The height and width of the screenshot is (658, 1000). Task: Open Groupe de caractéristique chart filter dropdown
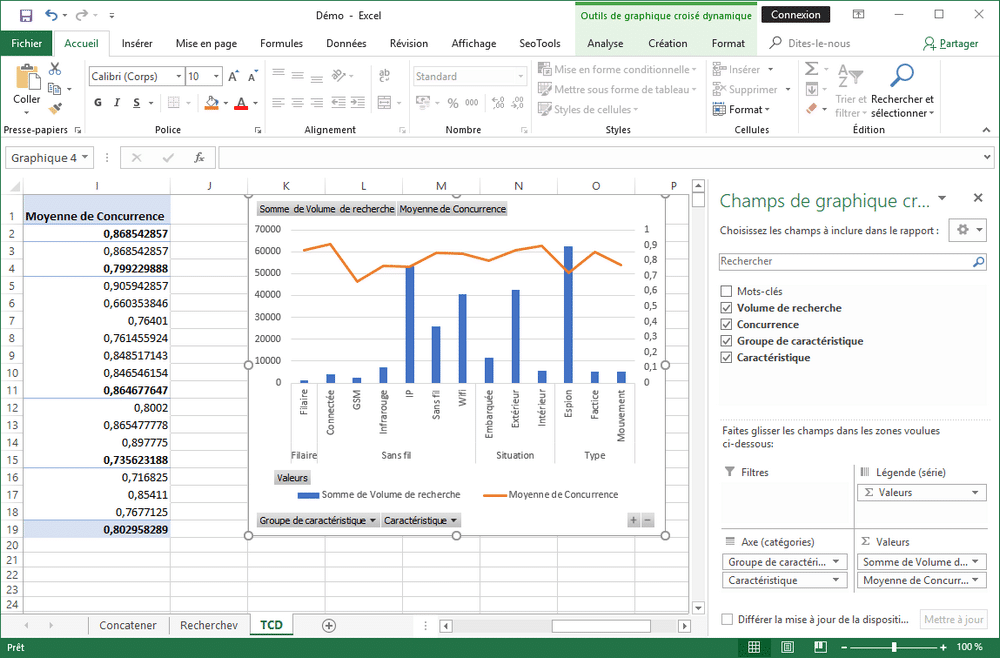click(x=372, y=520)
